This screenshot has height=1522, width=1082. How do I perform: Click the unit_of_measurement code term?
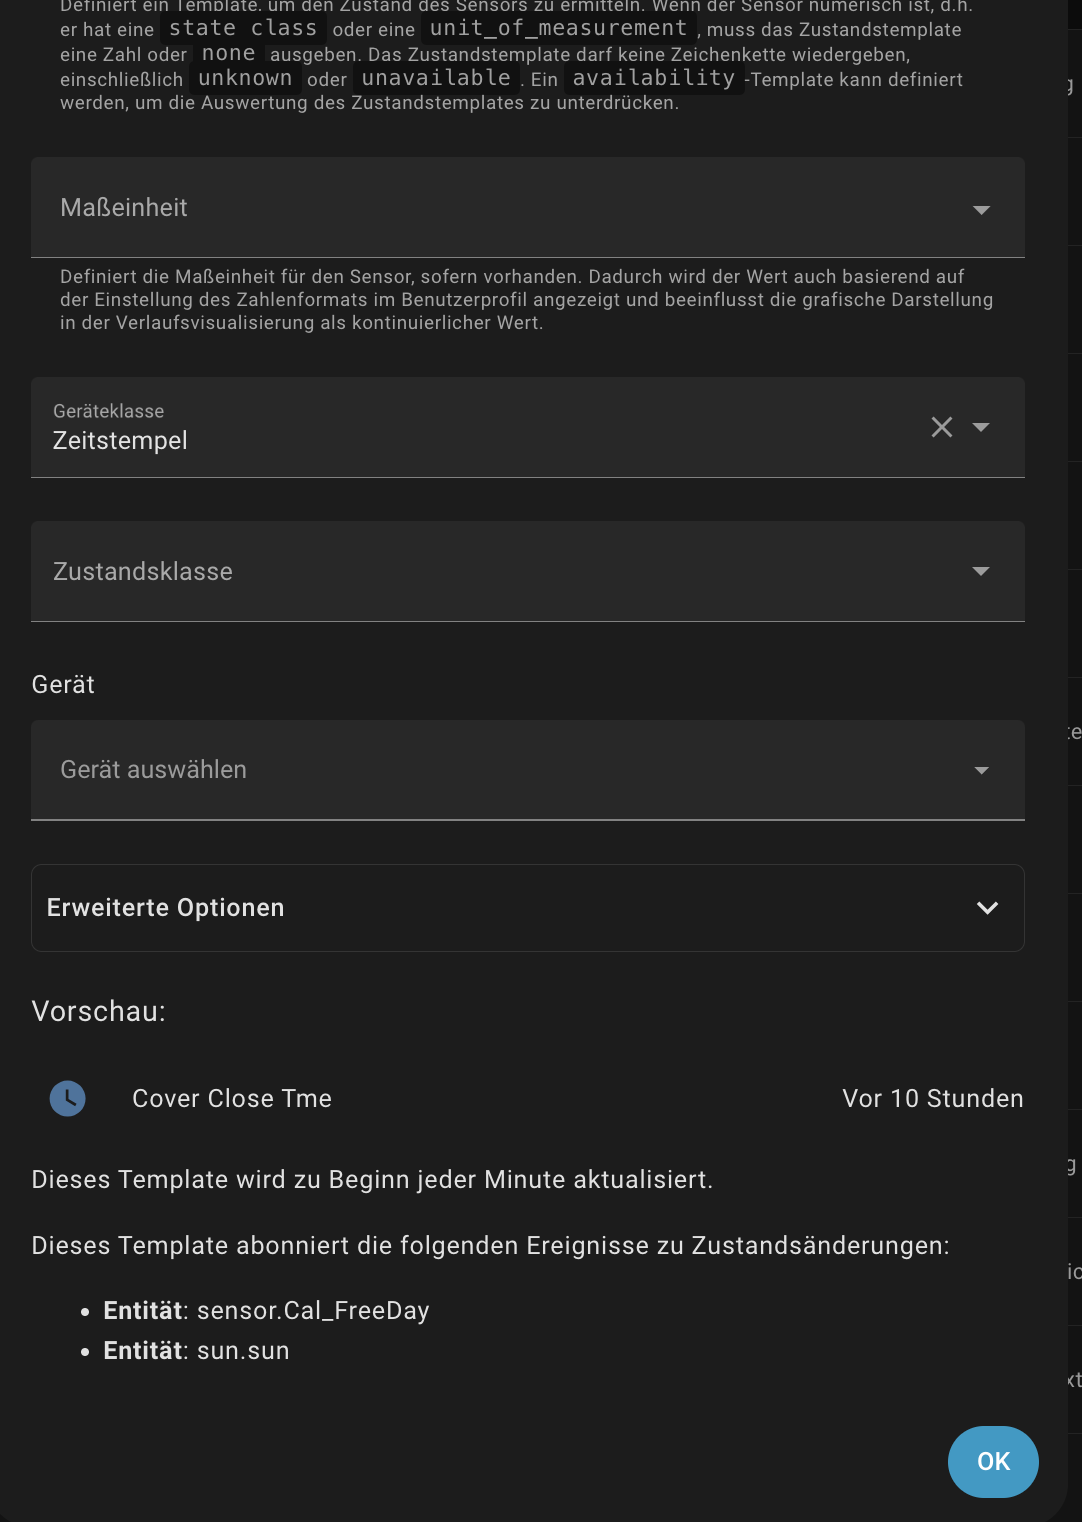point(559,28)
